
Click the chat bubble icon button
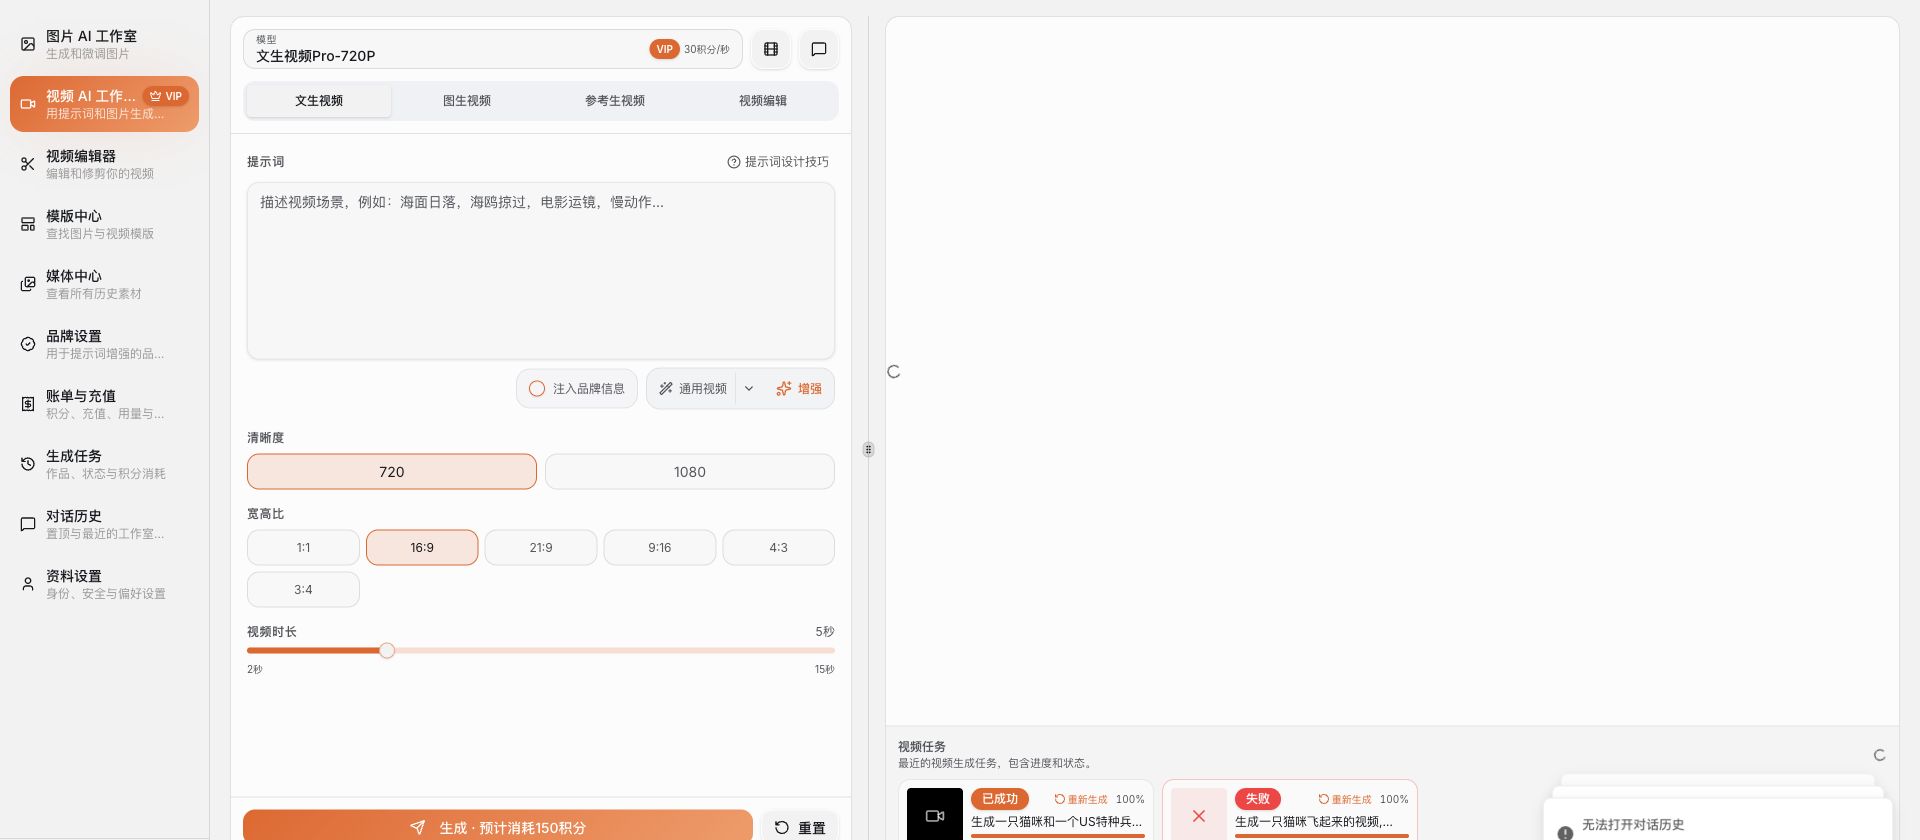click(x=819, y=49)
